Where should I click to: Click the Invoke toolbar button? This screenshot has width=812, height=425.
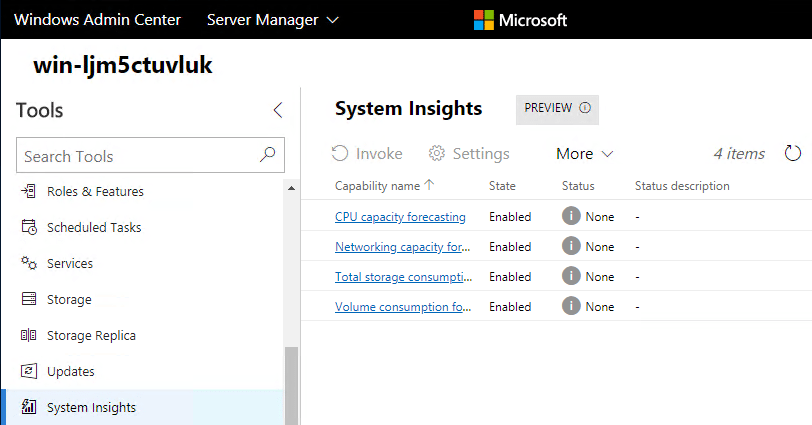[x=367, y=153]
